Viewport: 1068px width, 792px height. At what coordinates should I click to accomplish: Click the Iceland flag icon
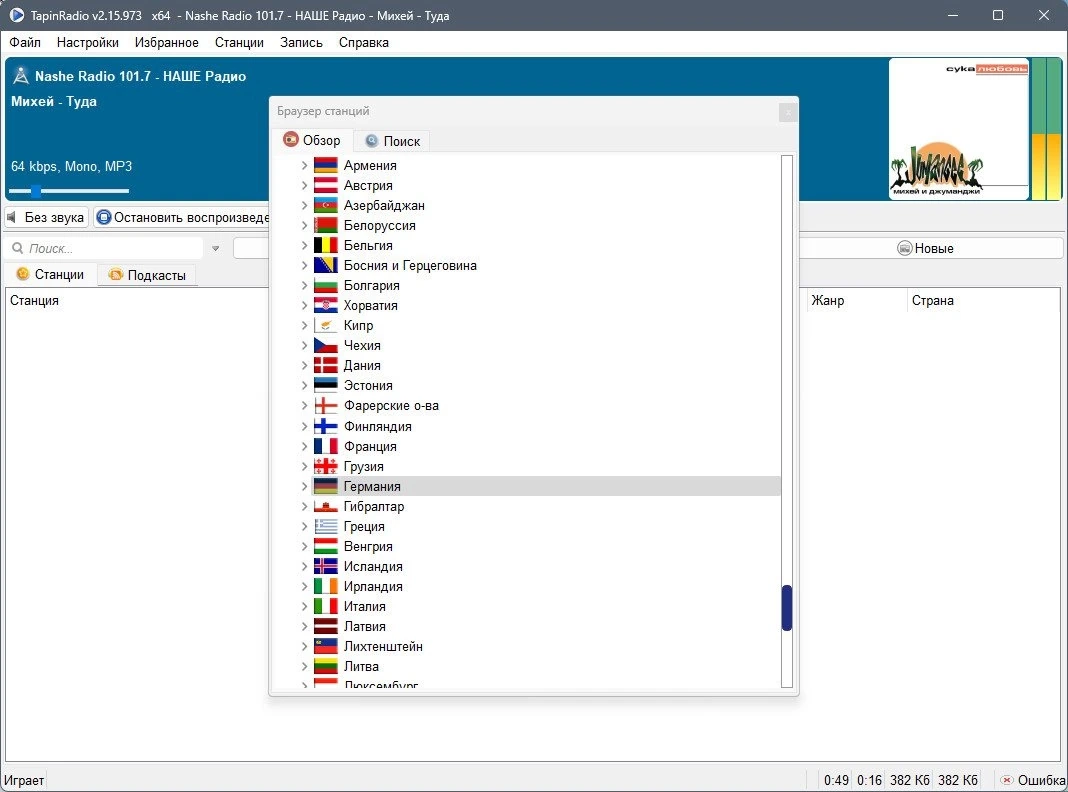coord(326,567)
